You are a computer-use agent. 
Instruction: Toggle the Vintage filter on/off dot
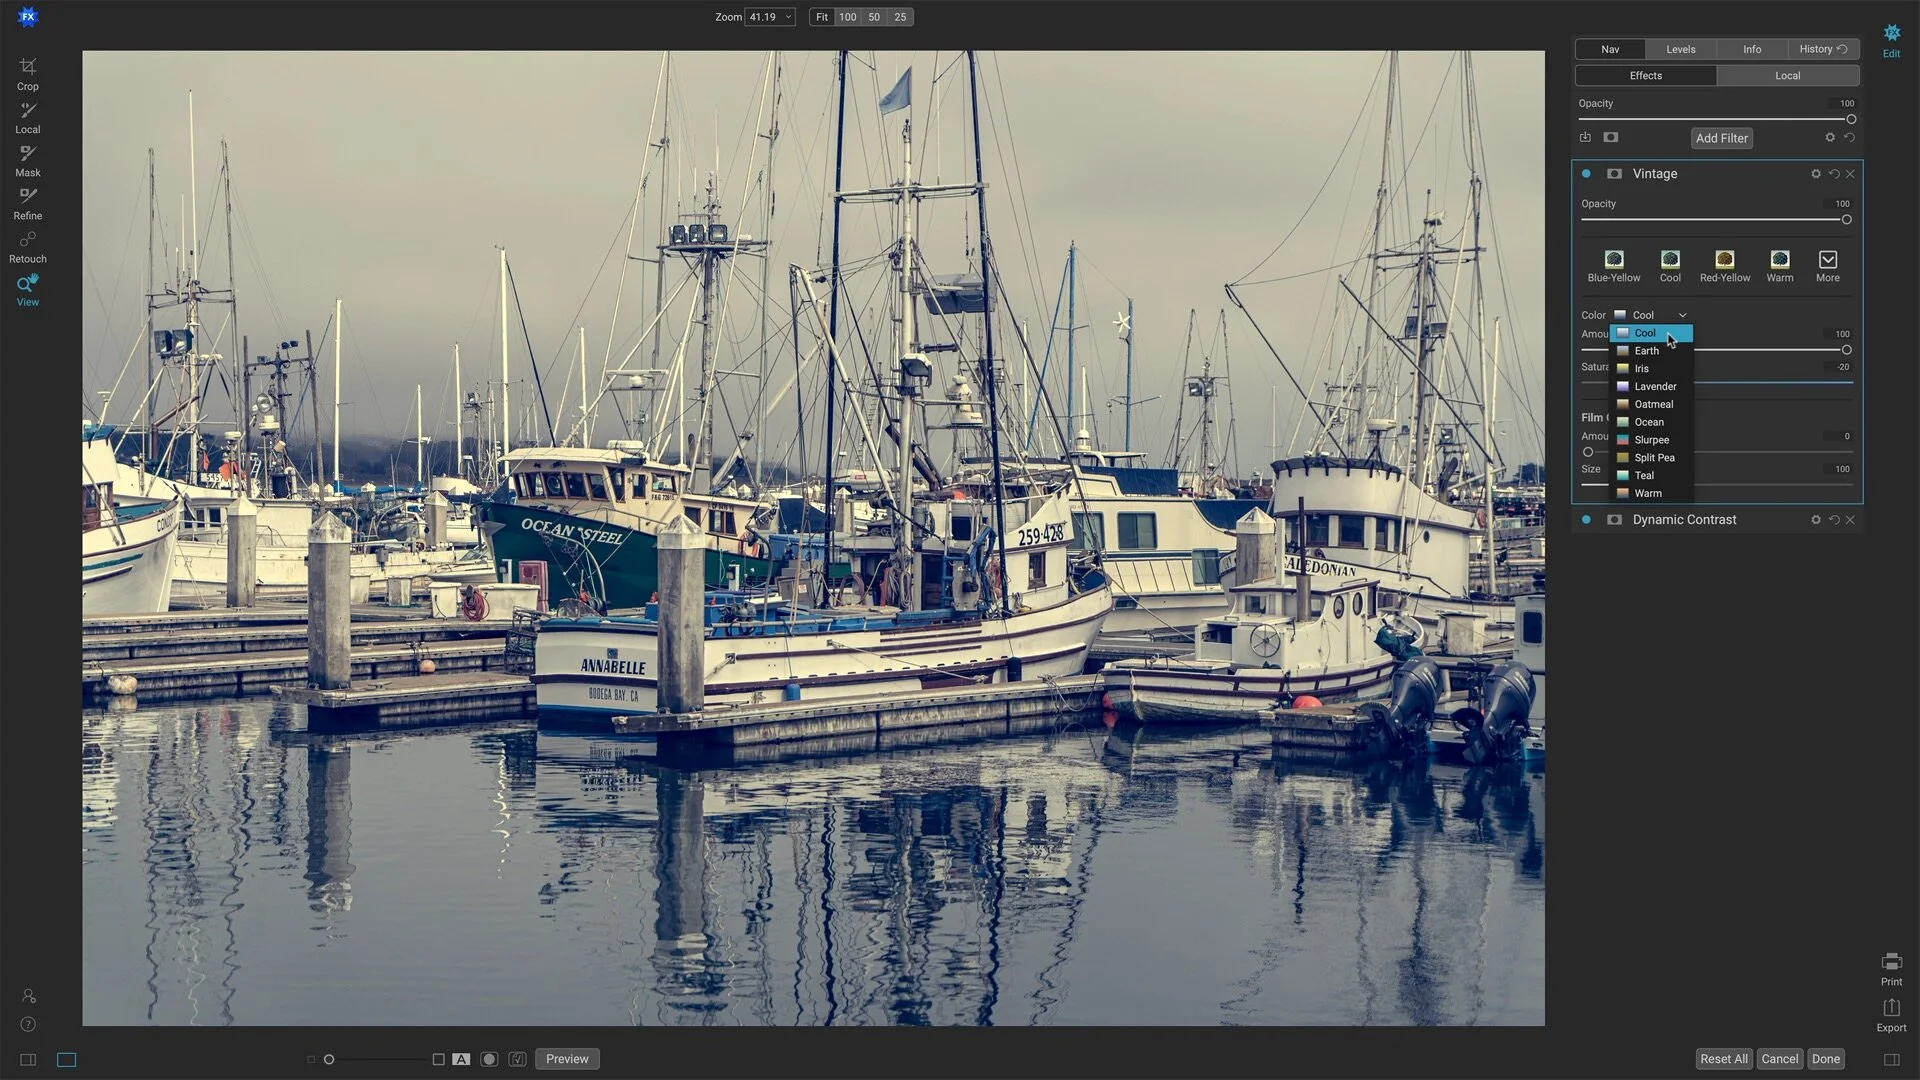coord(1586,174)
